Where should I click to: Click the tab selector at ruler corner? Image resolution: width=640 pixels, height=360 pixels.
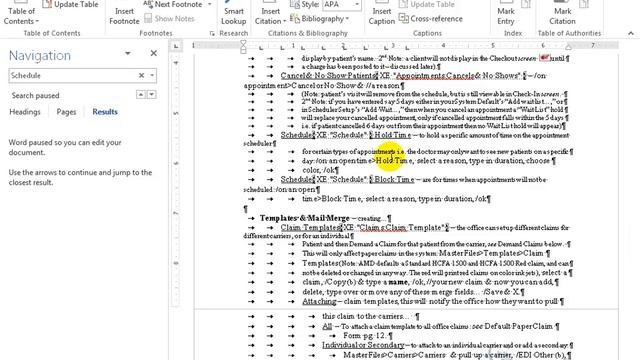(x=176, y=46)
